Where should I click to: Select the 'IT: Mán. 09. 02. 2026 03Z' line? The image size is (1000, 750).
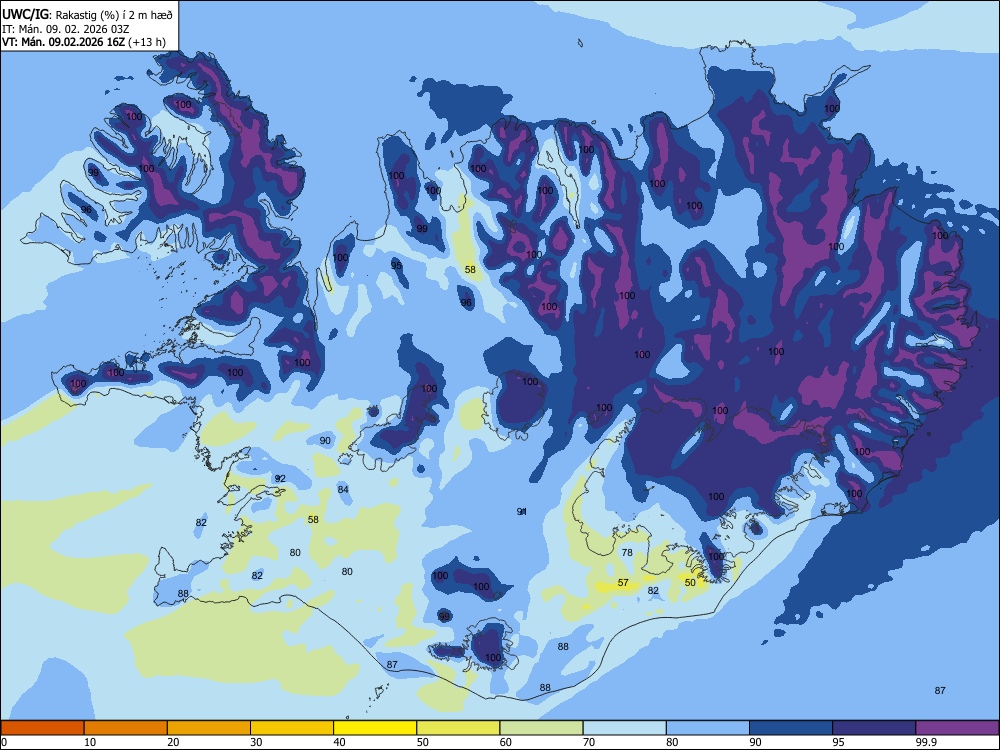pyautogui.click(x=66, y=29)
